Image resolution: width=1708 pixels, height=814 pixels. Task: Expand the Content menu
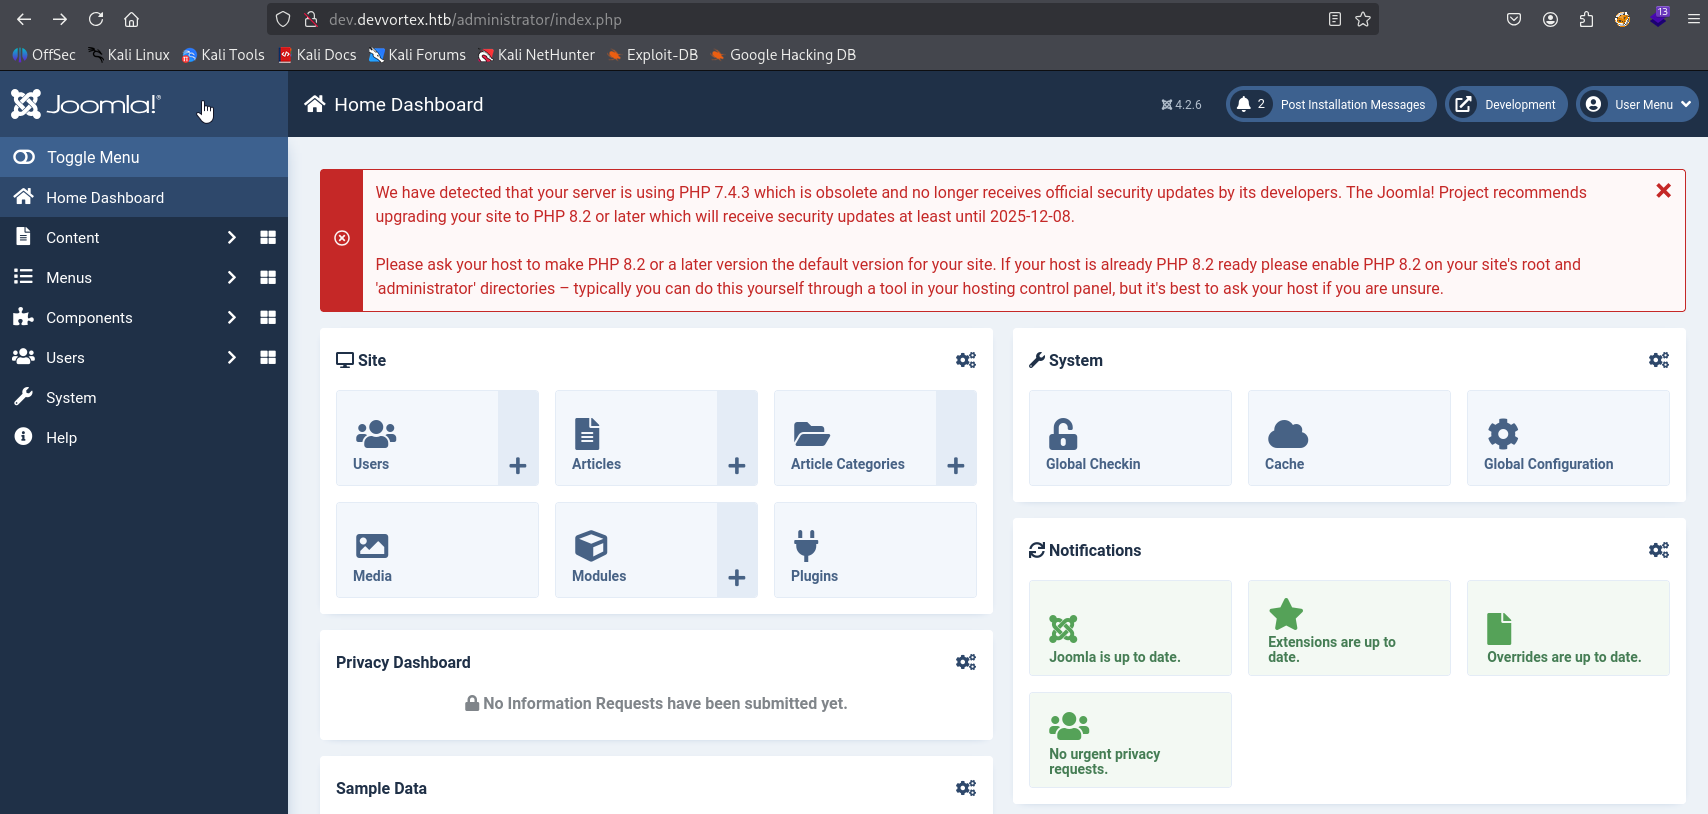pyautogui.click(x=231, y=237)
